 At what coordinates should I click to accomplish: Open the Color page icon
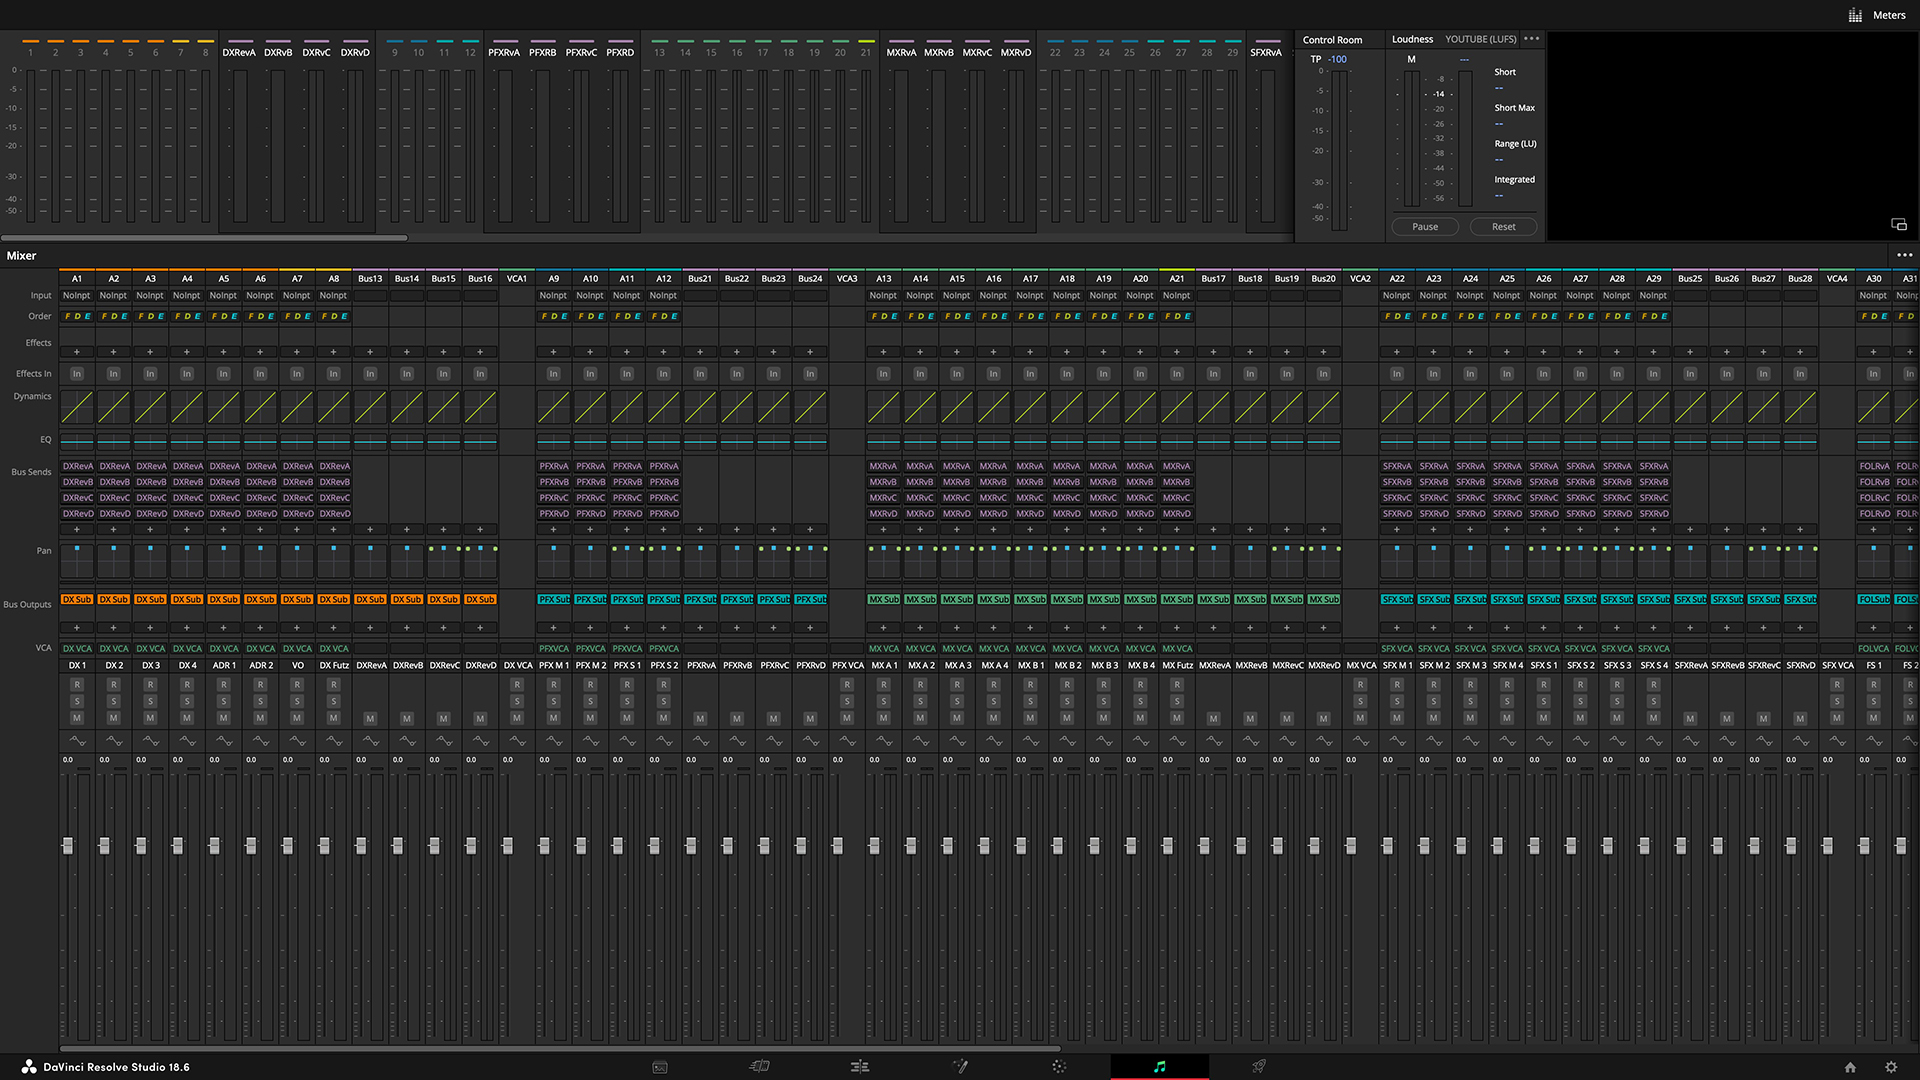[1059, 1067]
